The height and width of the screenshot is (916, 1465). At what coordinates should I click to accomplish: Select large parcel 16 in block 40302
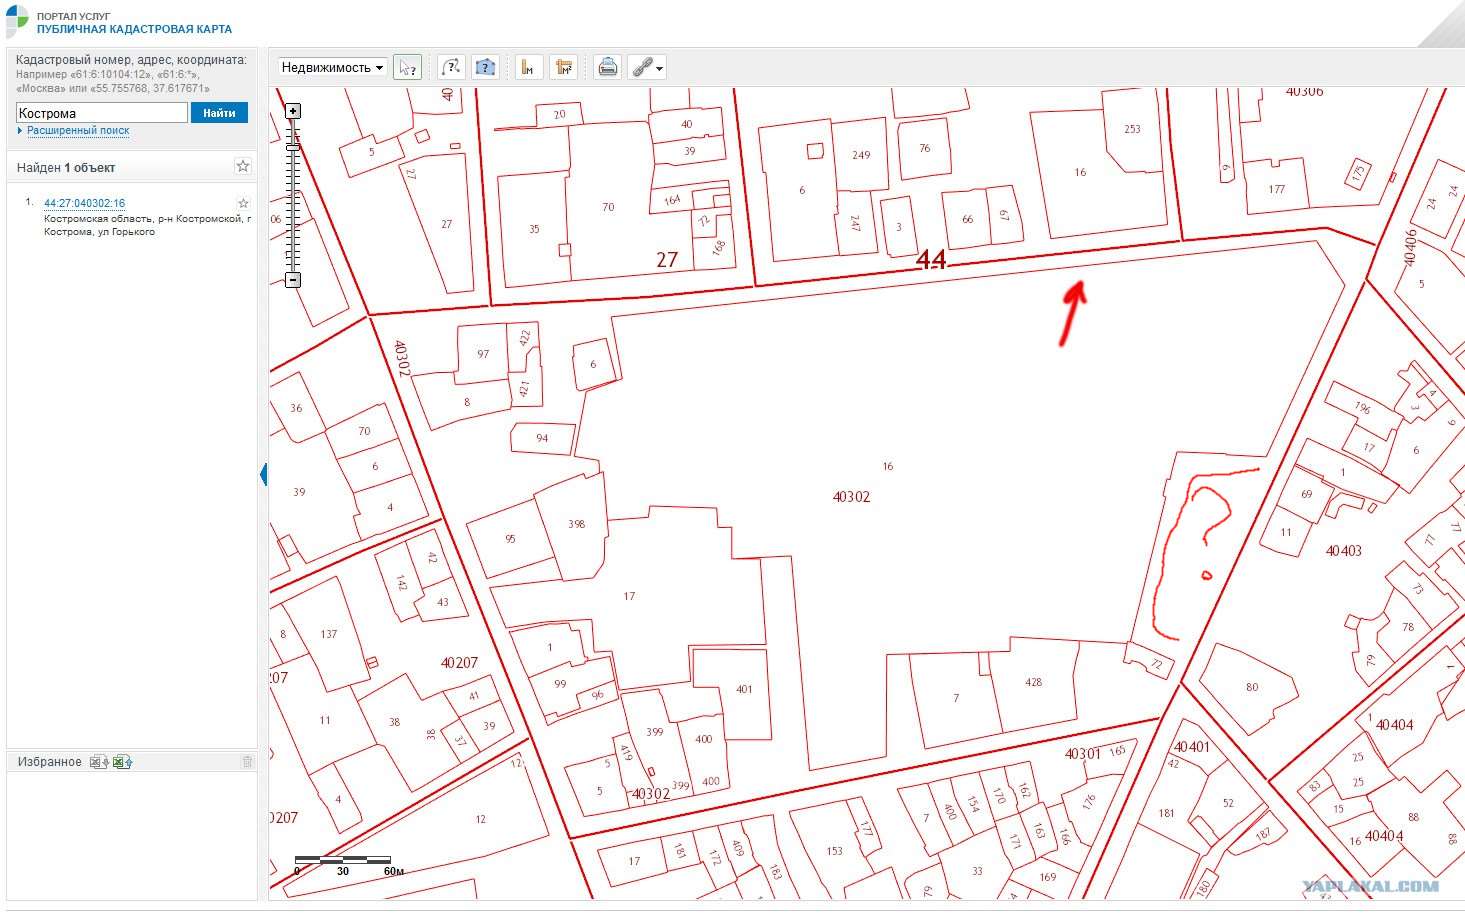pyautogui.click(x=887, y=466)
